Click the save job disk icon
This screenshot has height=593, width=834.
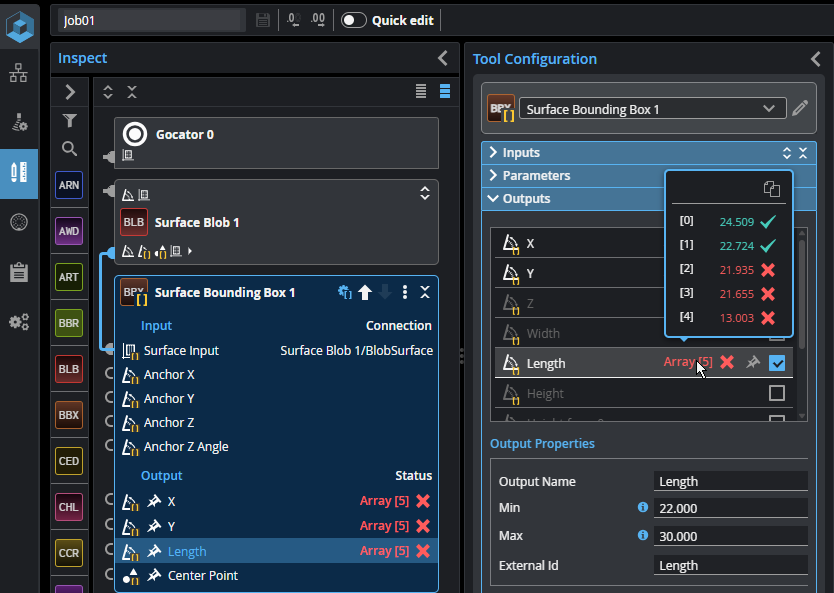[263, 20]
